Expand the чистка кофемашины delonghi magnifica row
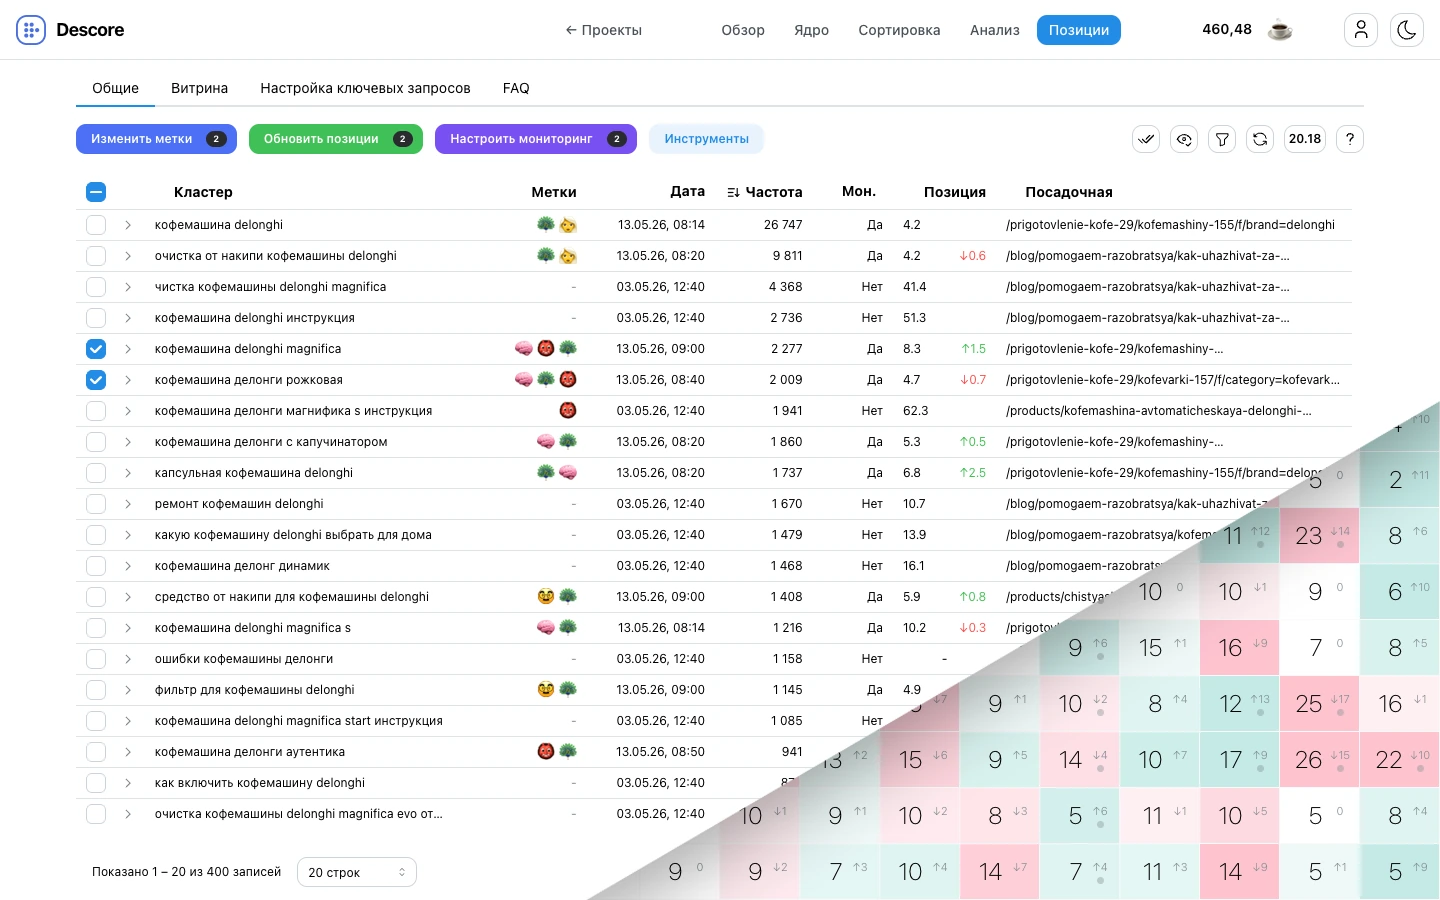Viewport: 1440px width, 900px height. [128, 287]
